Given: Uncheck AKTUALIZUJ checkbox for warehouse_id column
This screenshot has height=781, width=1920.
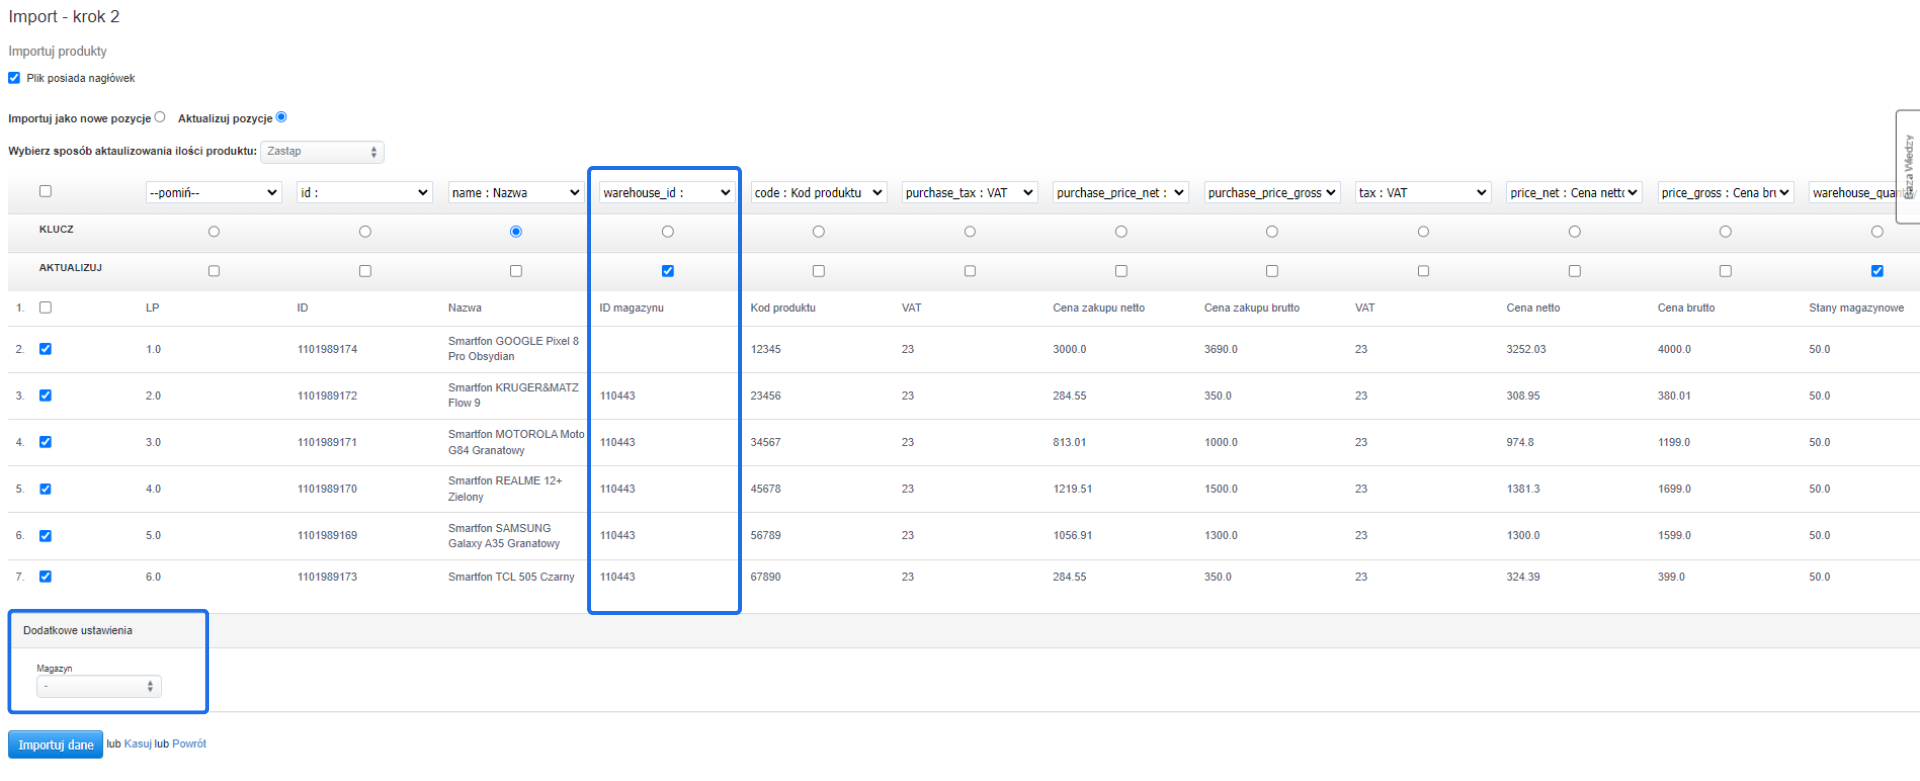Looking at the screenshot, I should pyautogui.click(x=668, y=271).
